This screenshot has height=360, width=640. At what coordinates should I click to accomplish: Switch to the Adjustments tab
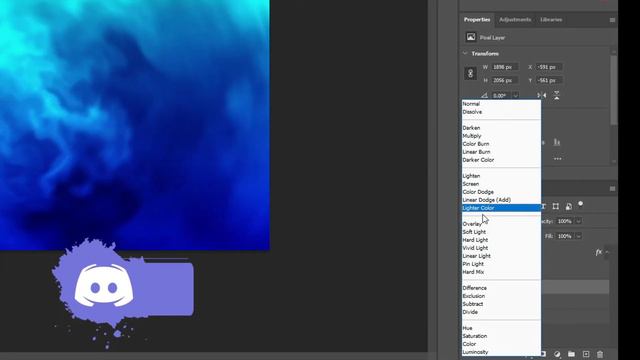[515, 20]
